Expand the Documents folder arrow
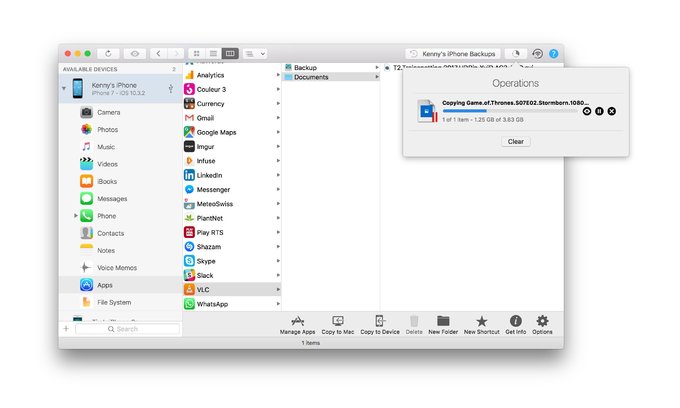The height and width of the screenshot is (408, 680). pyautogui.click(x=377, y=77)
